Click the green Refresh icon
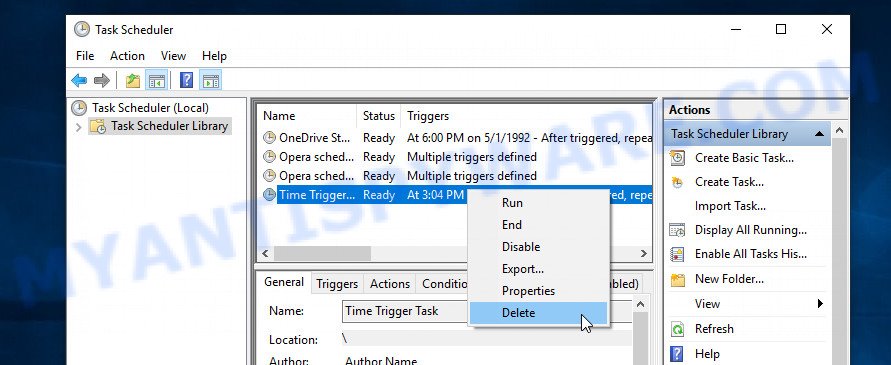 pos(677,329)
